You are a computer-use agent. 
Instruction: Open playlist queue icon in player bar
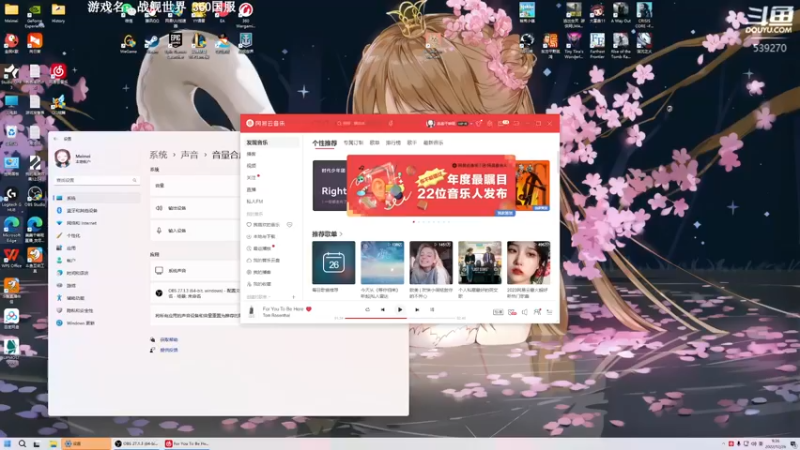[549, 312]
